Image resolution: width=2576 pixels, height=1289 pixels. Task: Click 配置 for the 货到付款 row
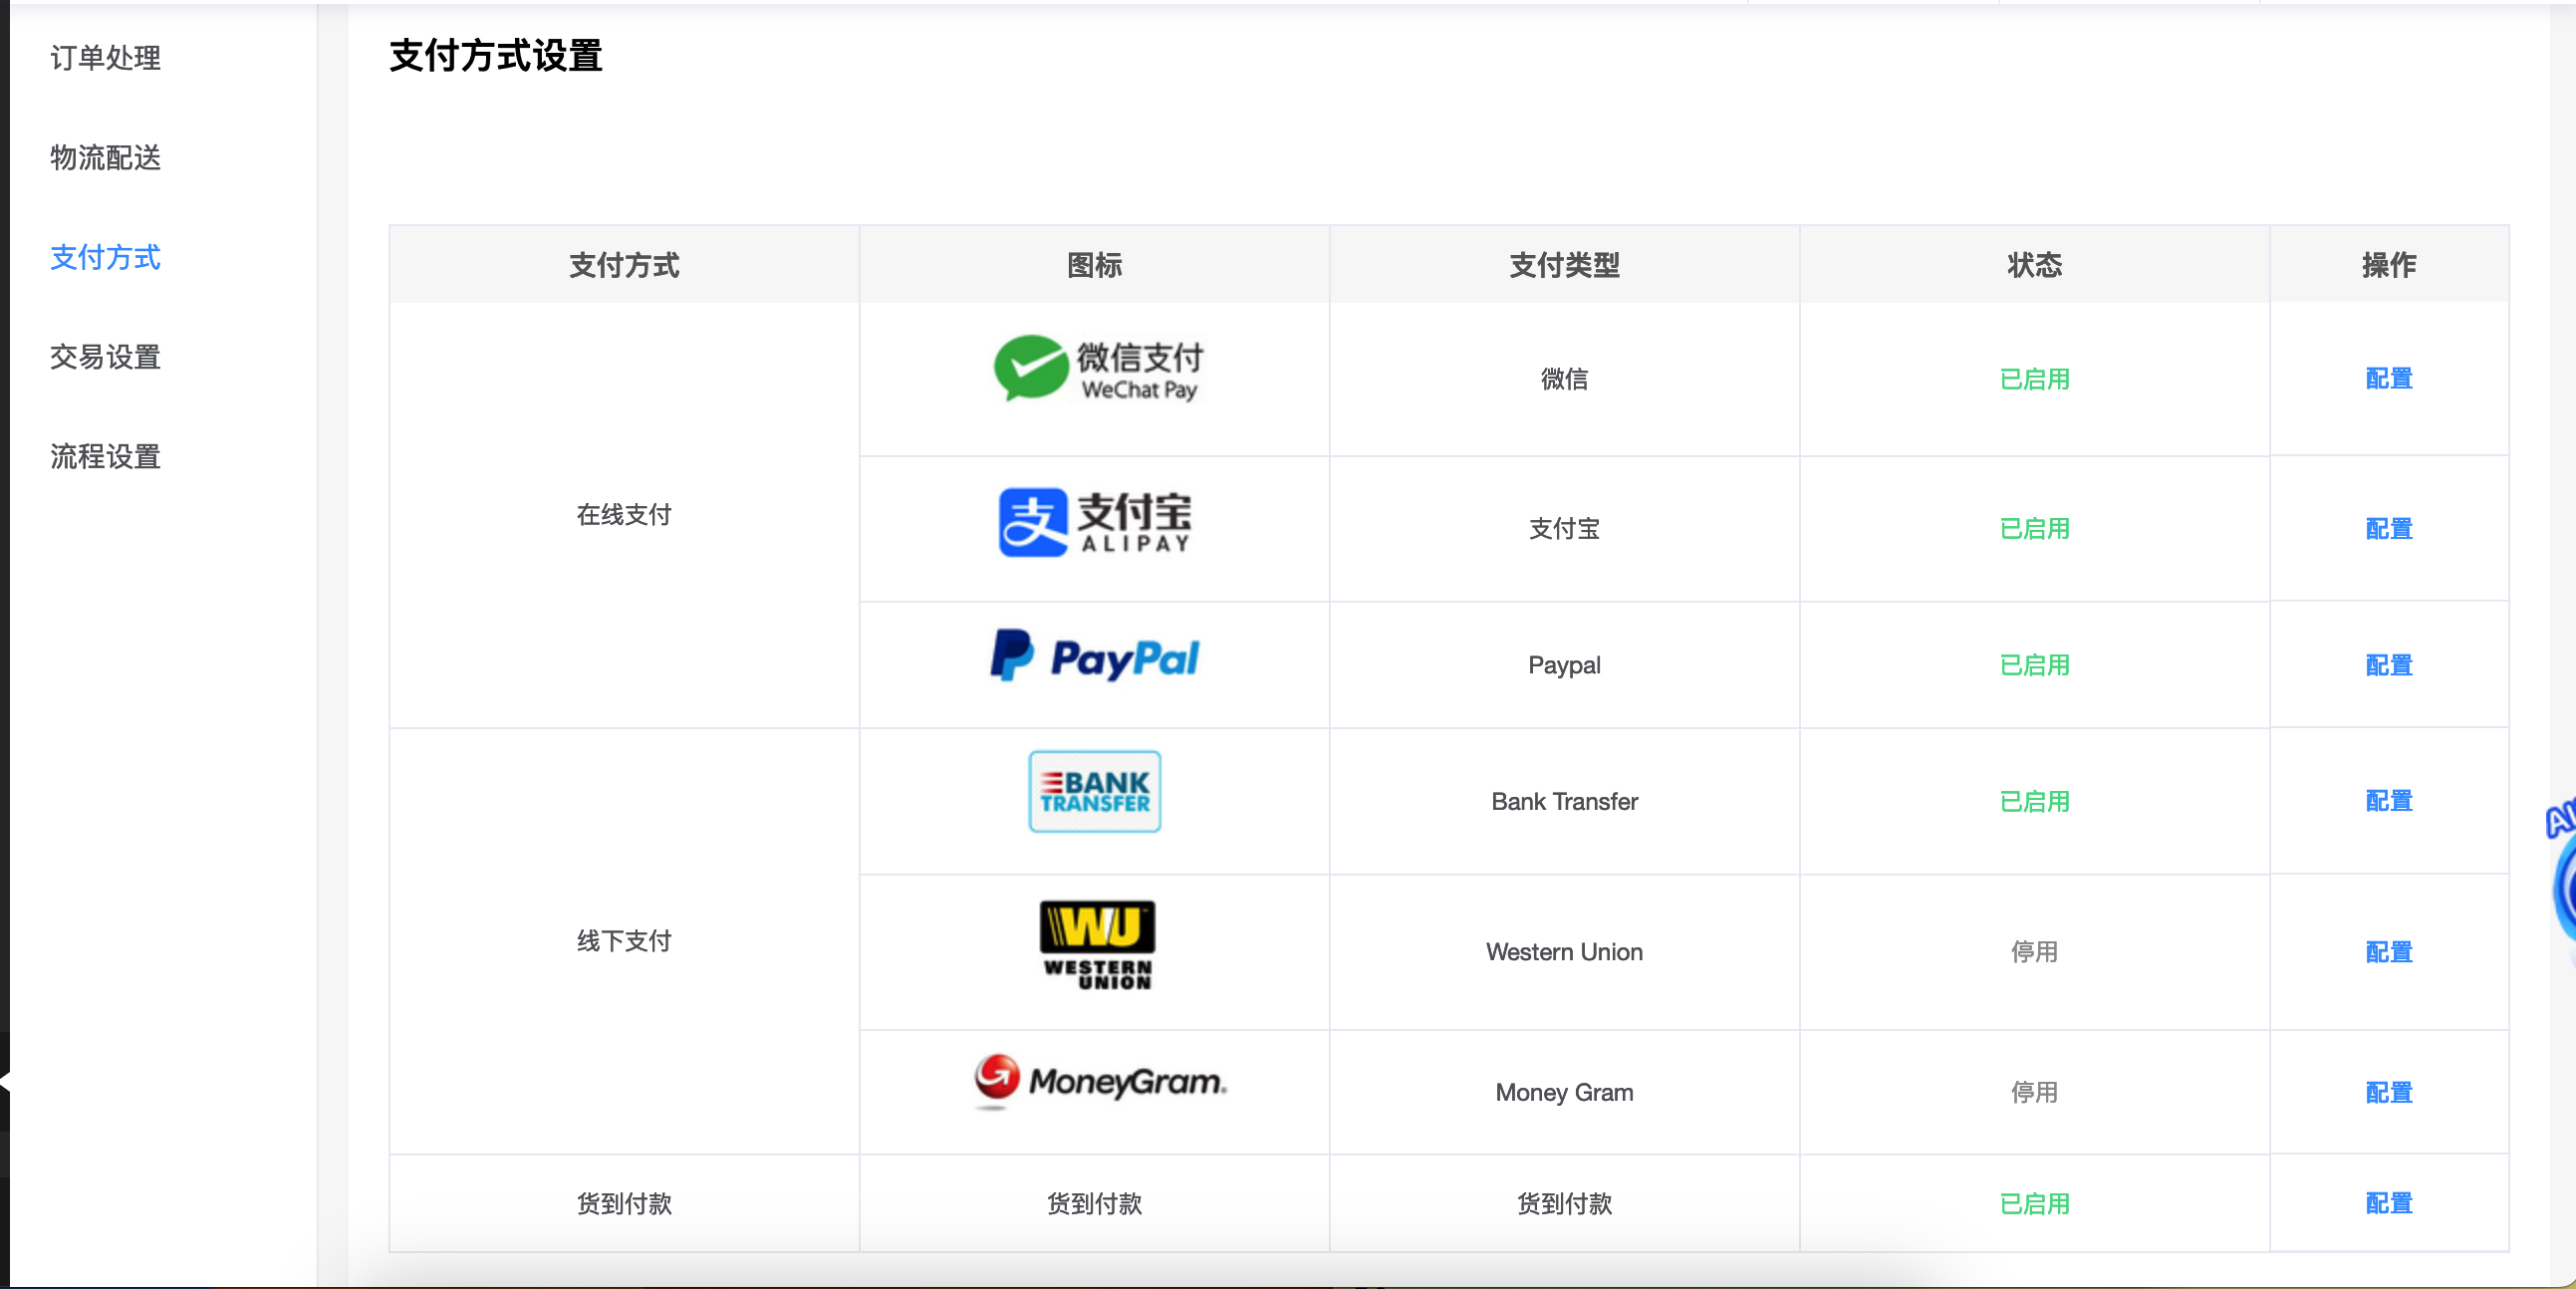coord(2388,1203)
